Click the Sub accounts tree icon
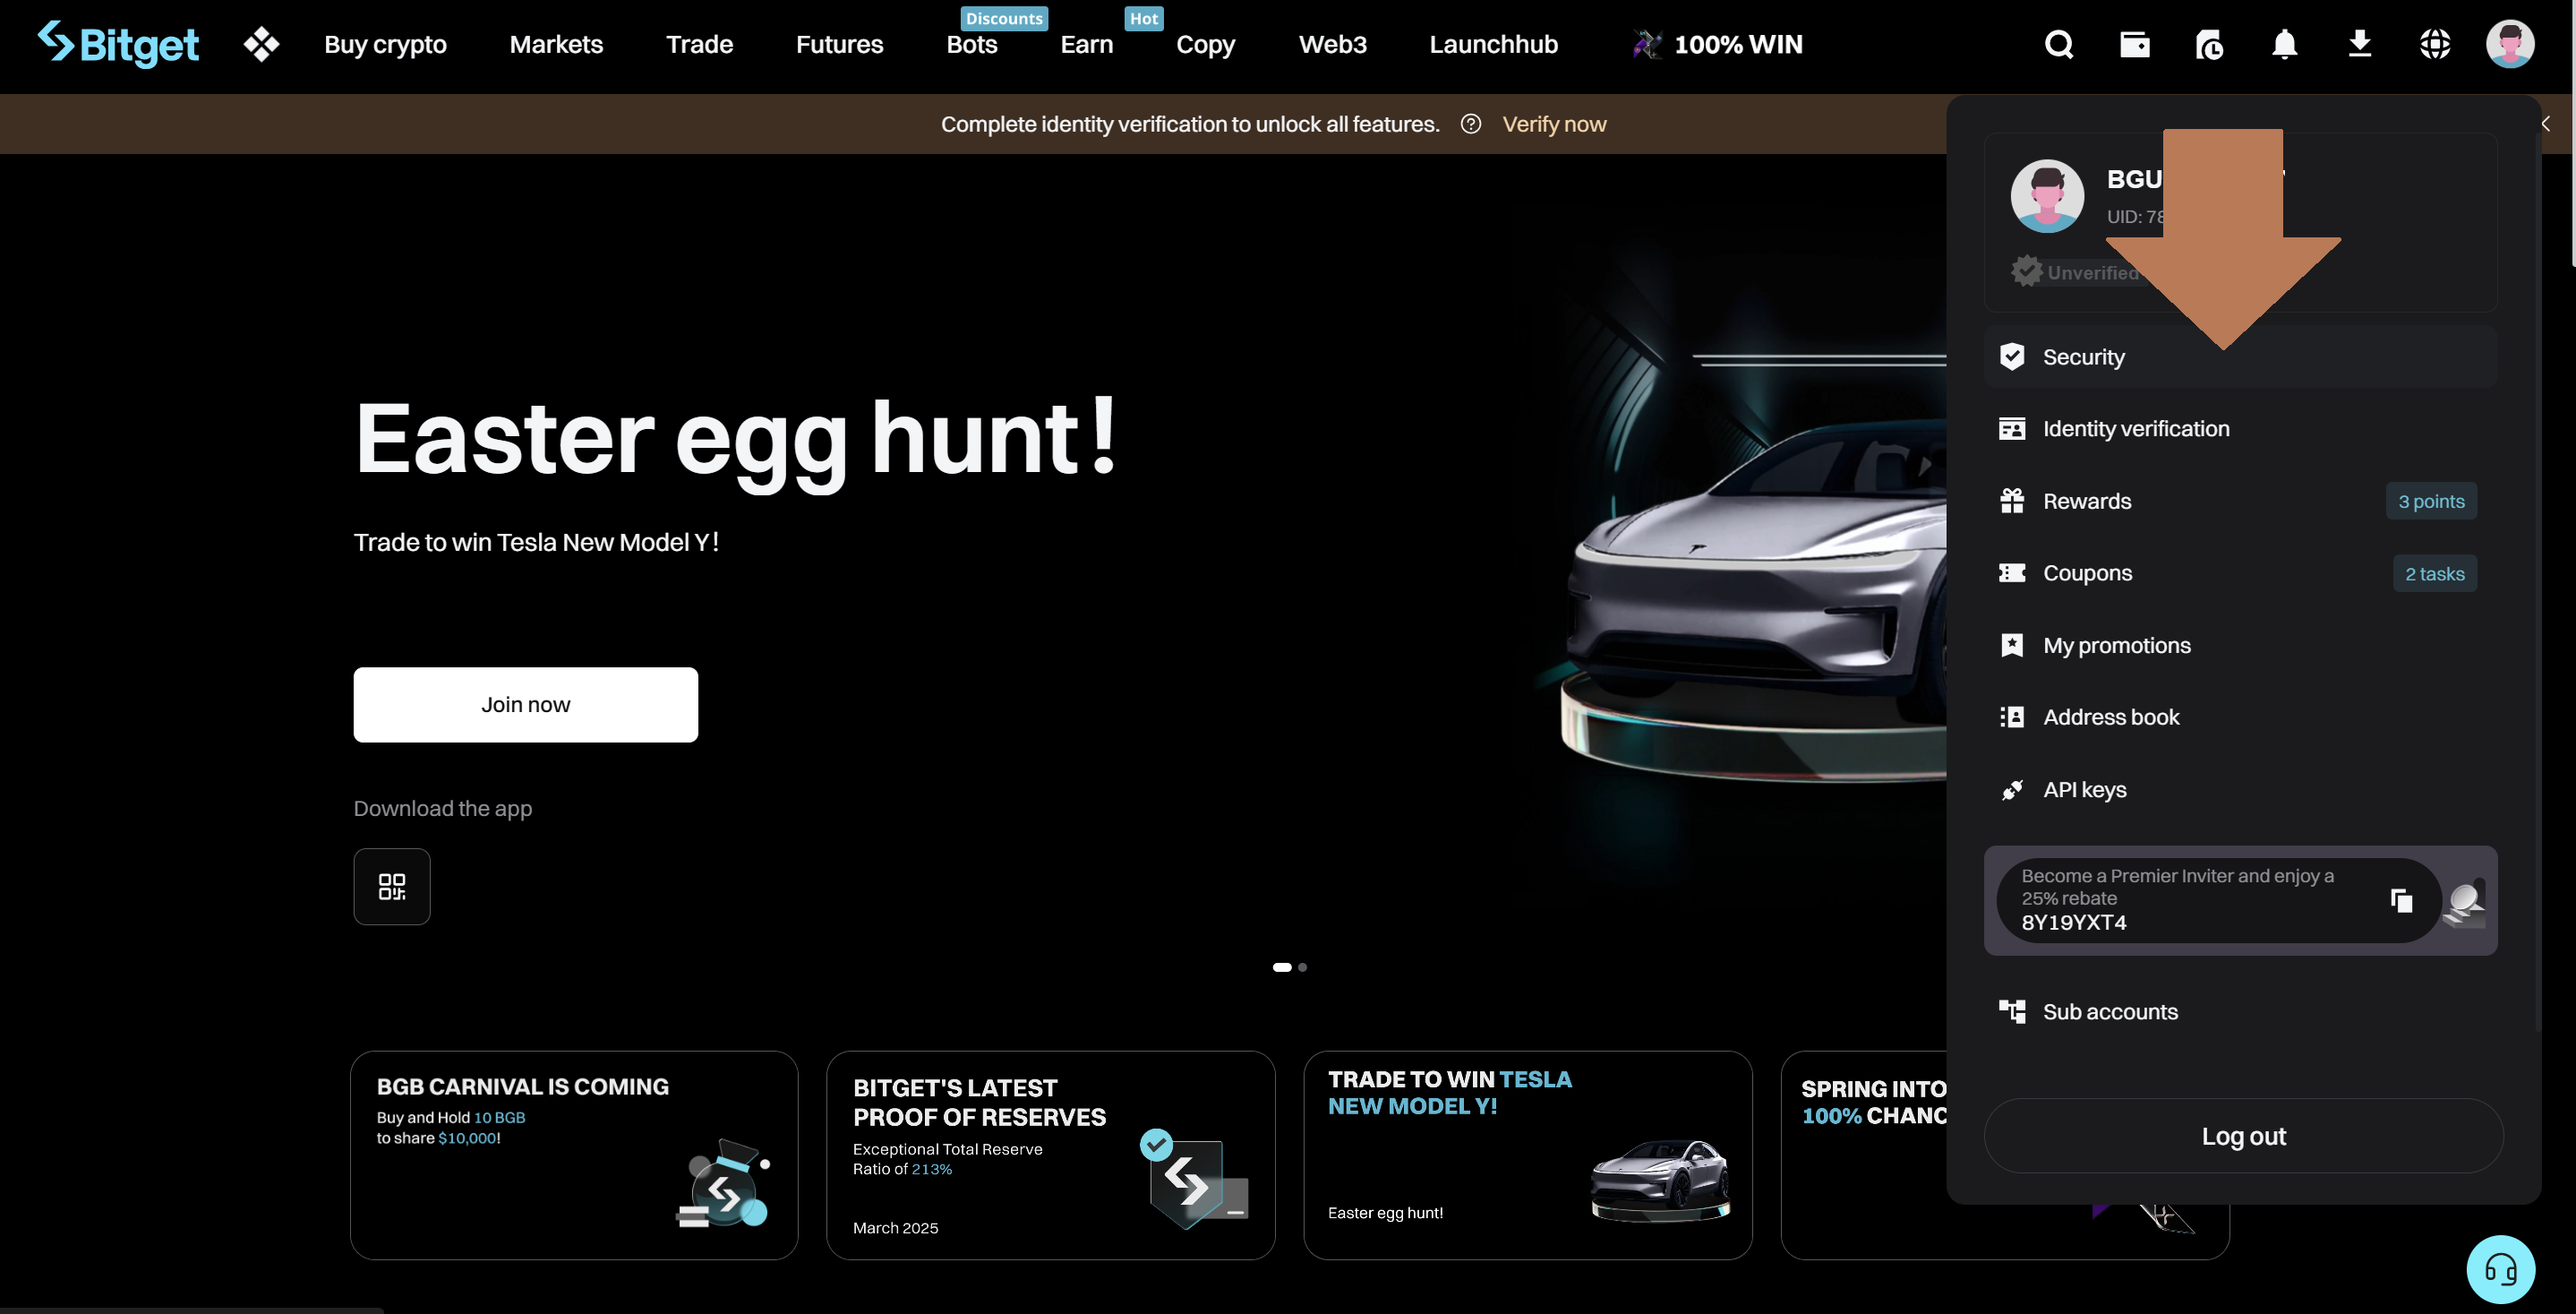The image size is (2576, 1314). (2012, 1011)
